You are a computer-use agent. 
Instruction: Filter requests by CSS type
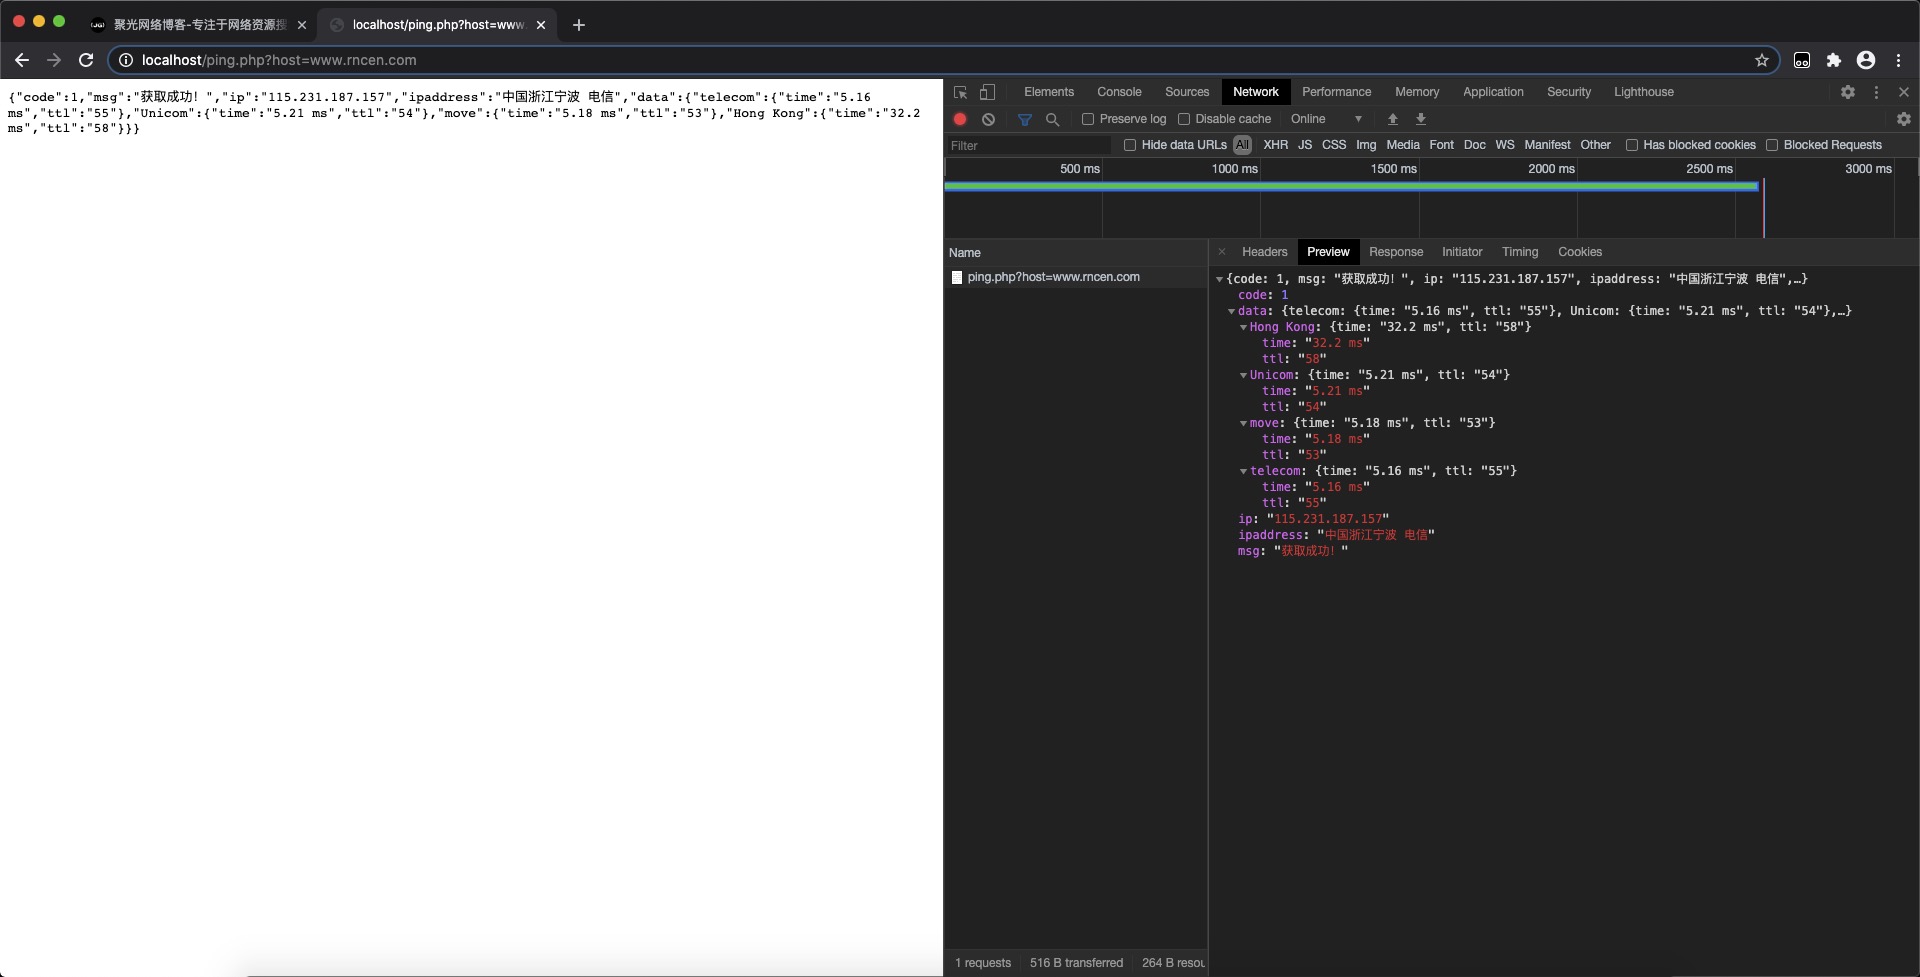tap(1334, 145)
